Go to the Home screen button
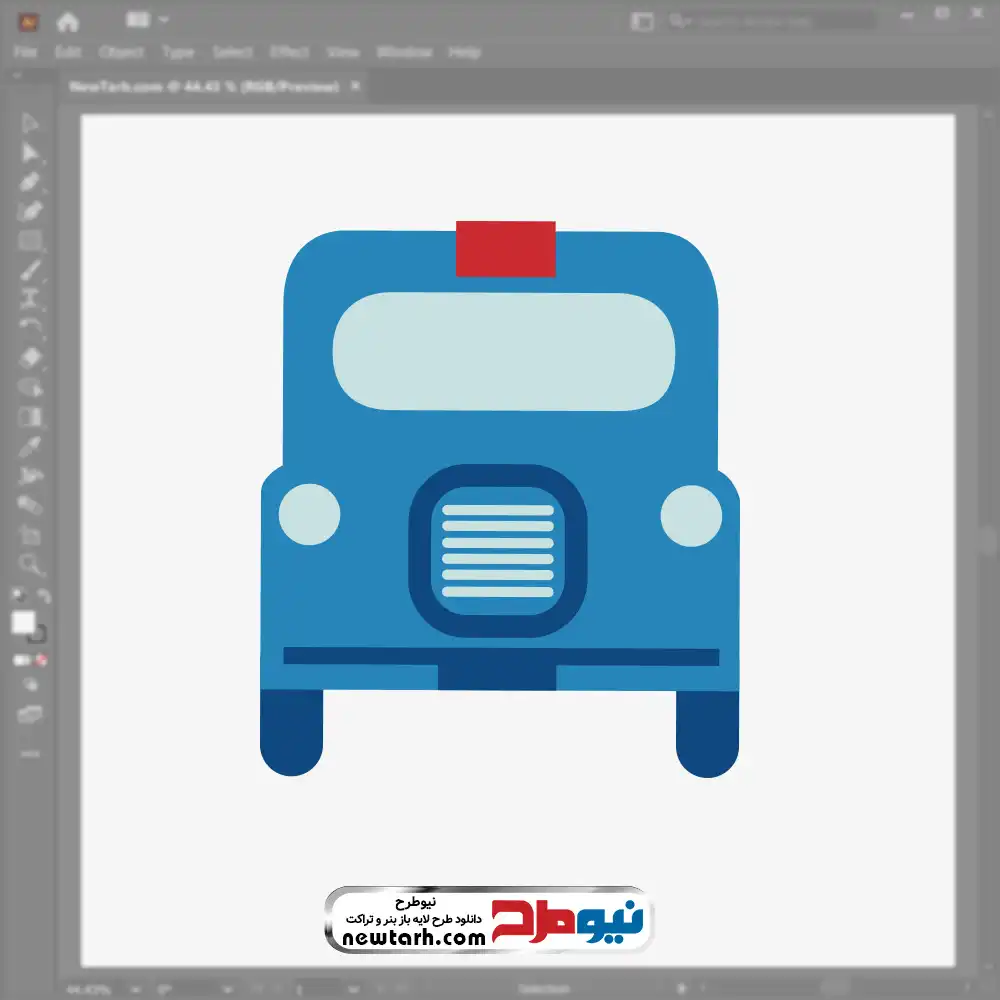This screenshot has width=1000, height=1000. click(67, 21)
